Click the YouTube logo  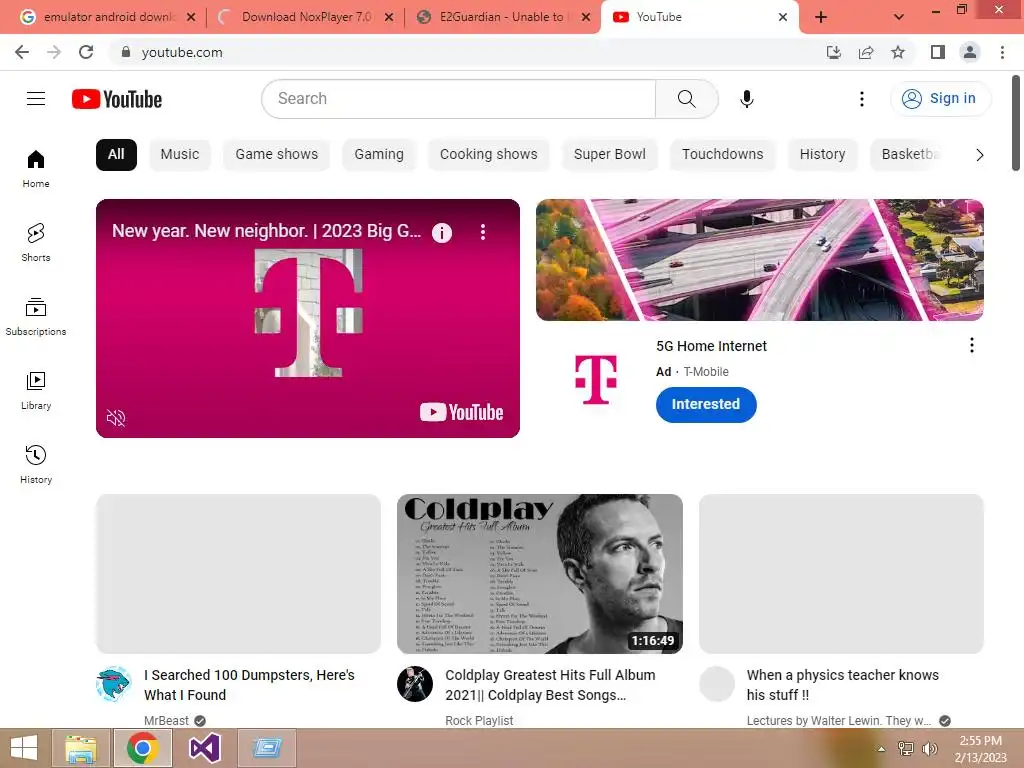(117, 99)
